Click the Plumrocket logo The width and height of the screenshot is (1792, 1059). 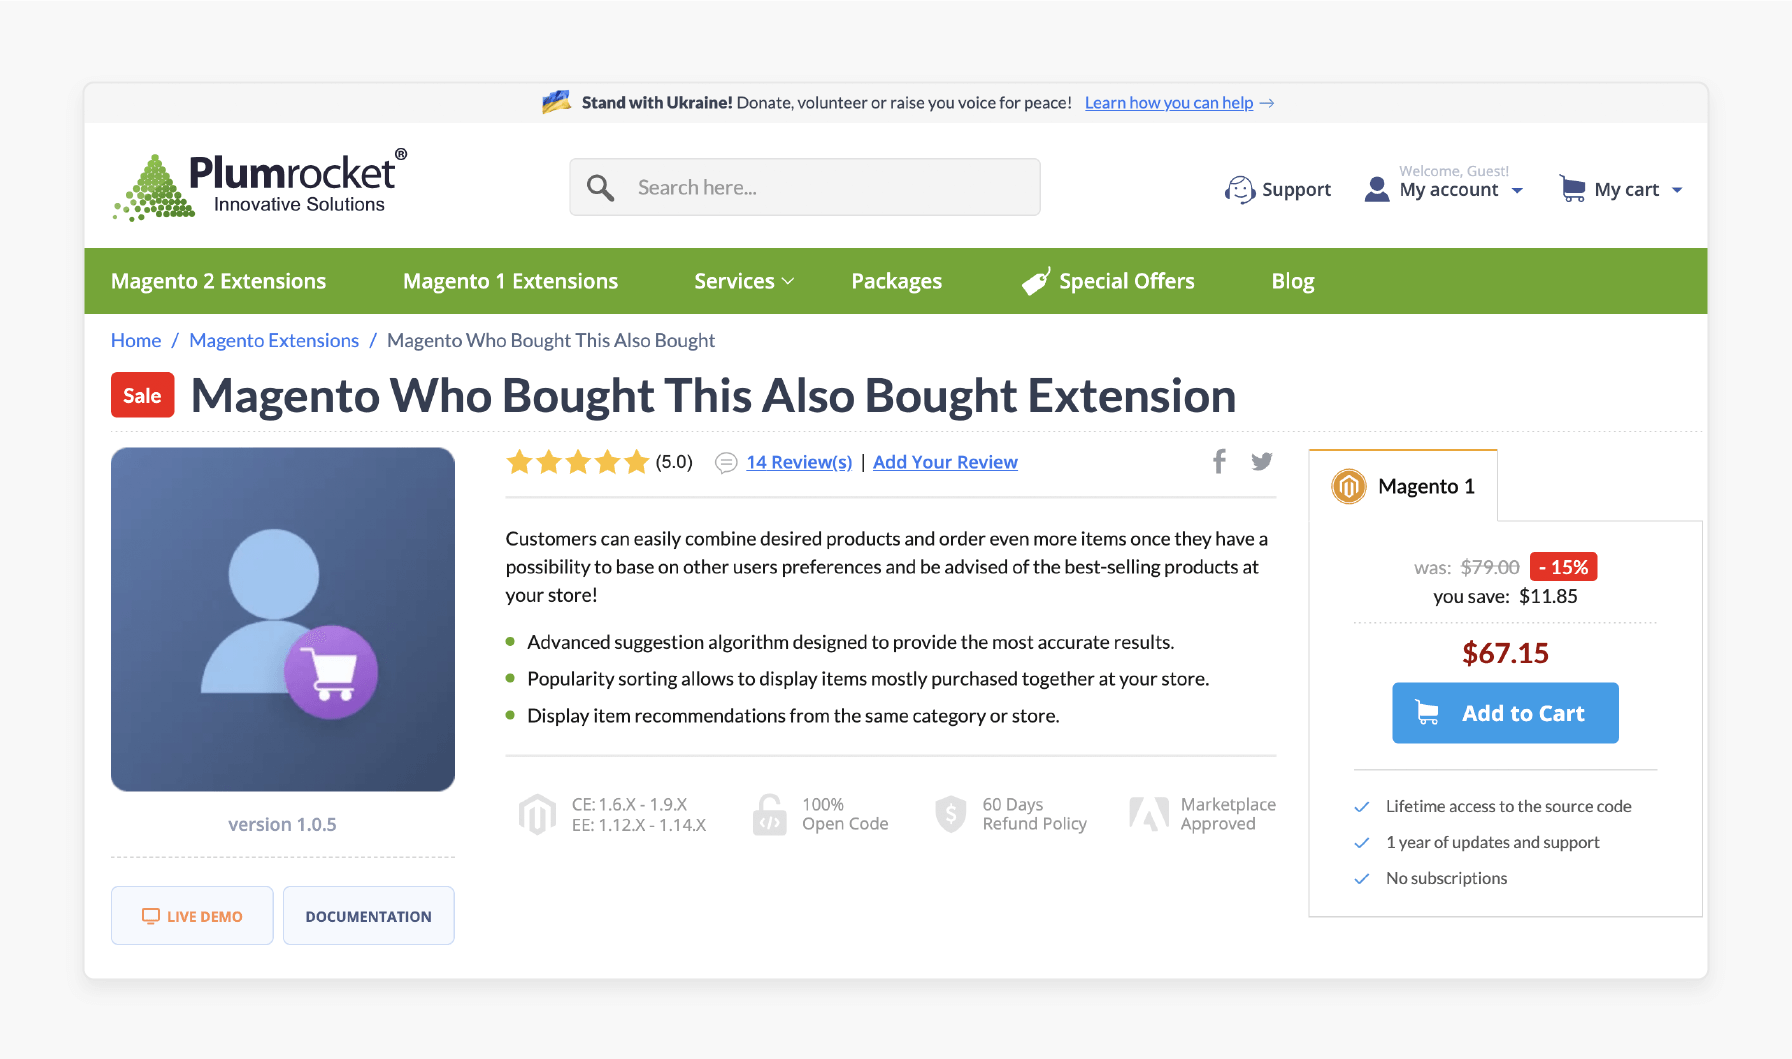pyautogui.click(x=260, y=186)
